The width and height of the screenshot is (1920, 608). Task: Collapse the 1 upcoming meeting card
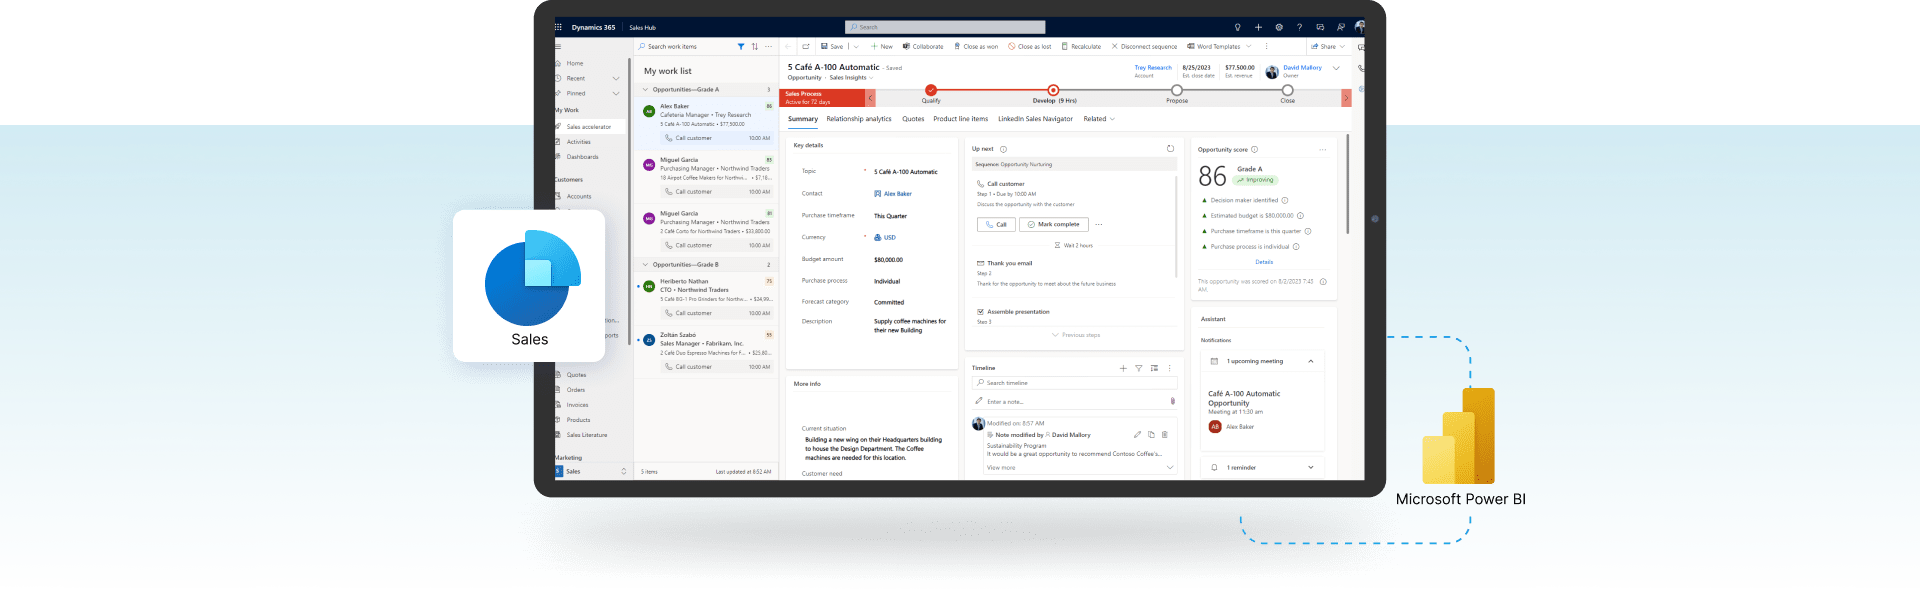point(1310,361)
